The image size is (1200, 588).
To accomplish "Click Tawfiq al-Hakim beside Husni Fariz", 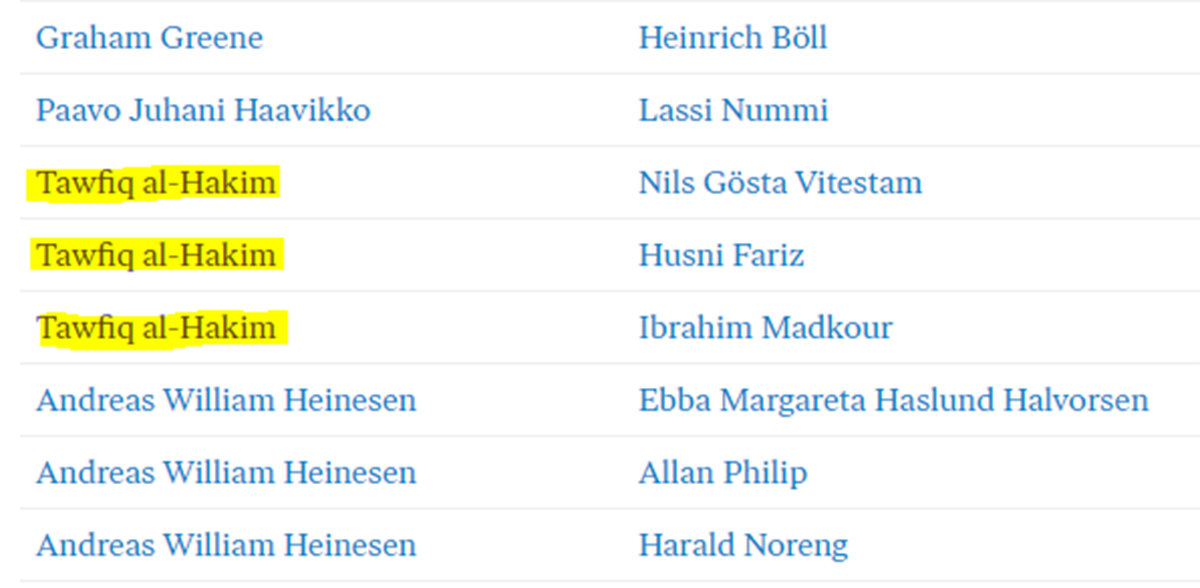I will 156,255.
